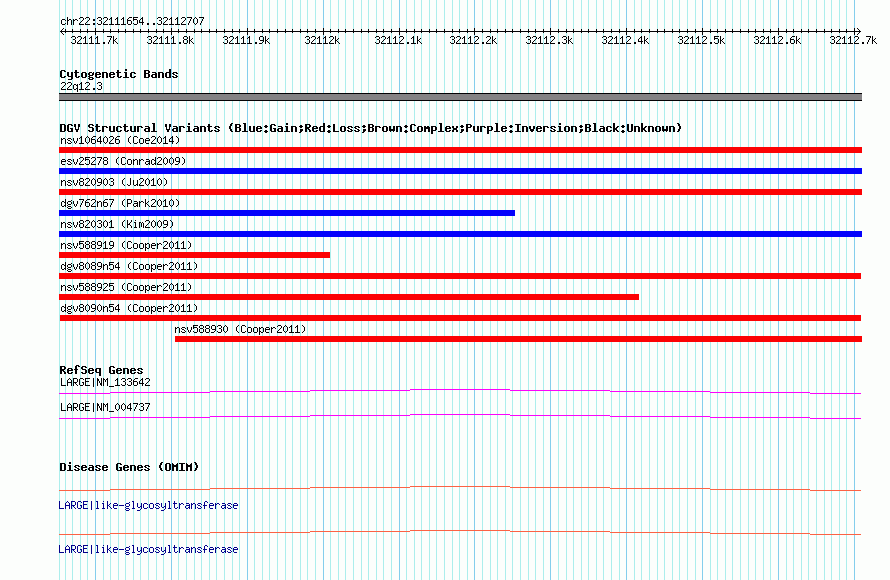Open variant label nsv588925 (Cooper2011)

(x=126, y=287)
